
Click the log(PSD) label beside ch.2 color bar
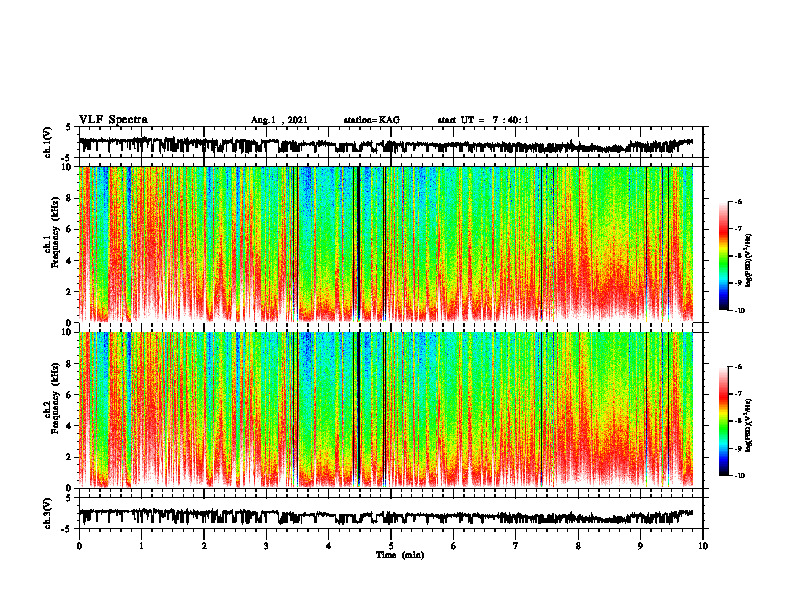(749, 424)
